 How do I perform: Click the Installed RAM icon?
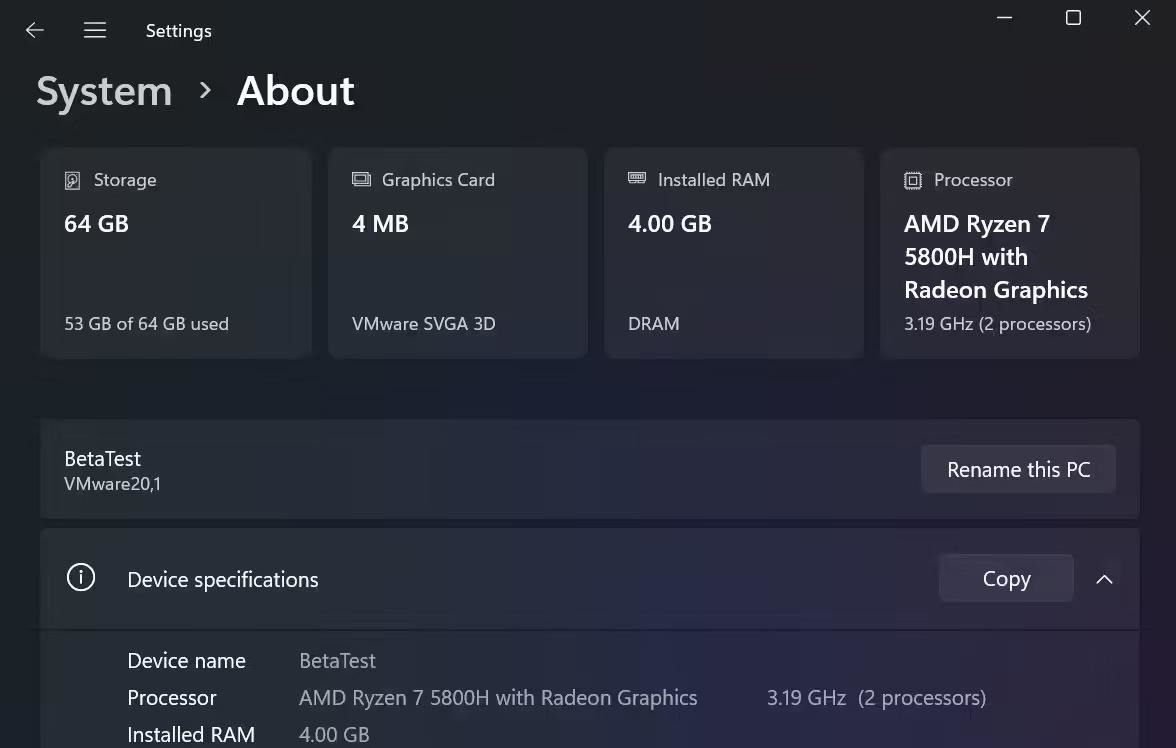(637, 179)
